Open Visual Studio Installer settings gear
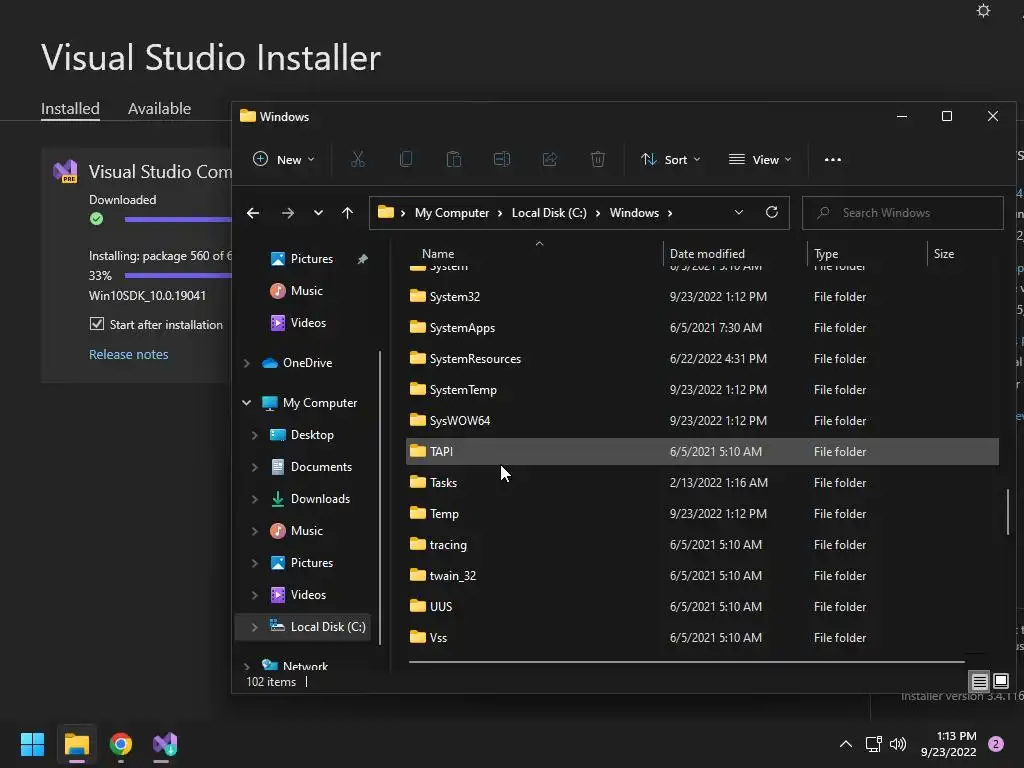 [984, 10]
